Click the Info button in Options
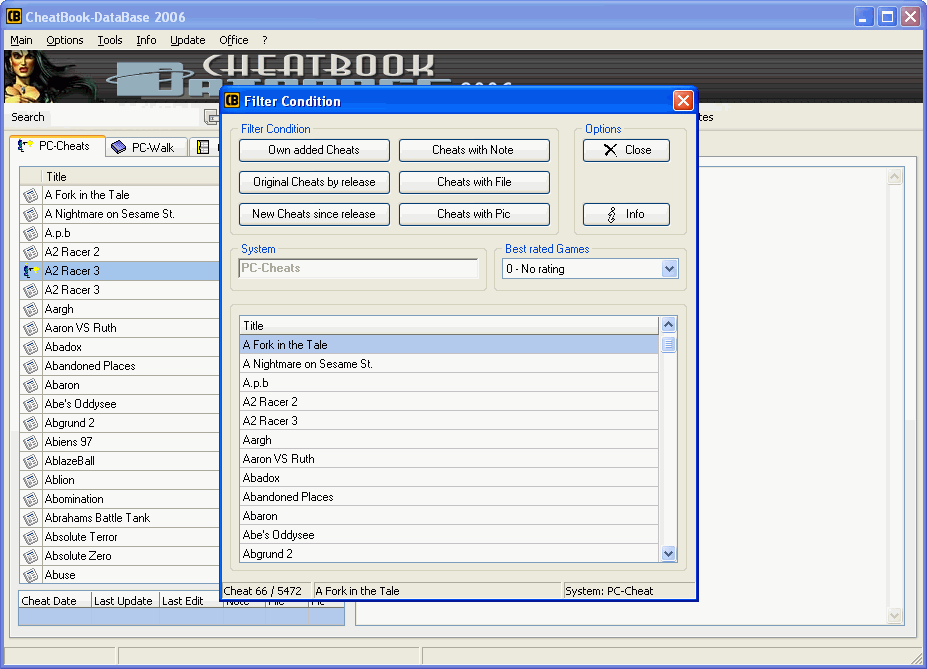927x669 pixels. pyautogui.click(x=626, y=214)
